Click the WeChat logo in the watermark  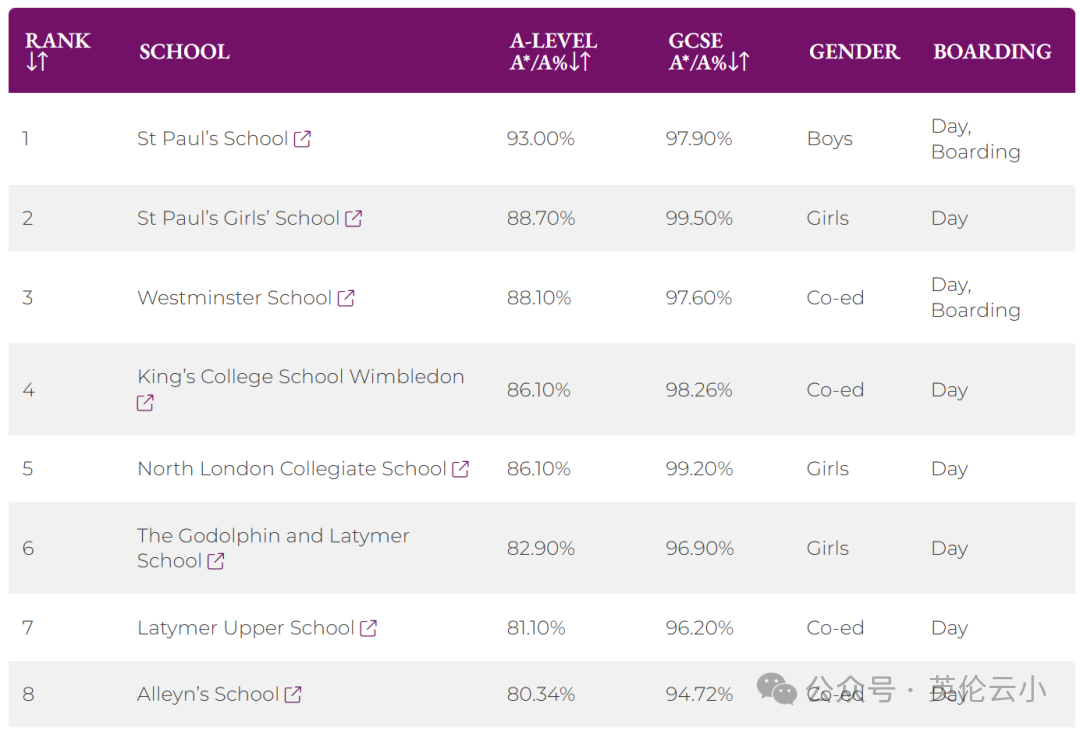[776, 689]
